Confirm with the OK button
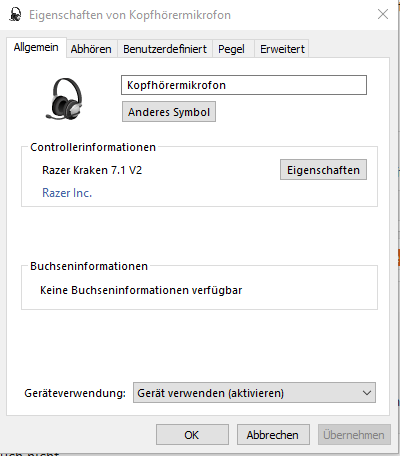This screenshot has width=400, height=456. tap(192, 435)
